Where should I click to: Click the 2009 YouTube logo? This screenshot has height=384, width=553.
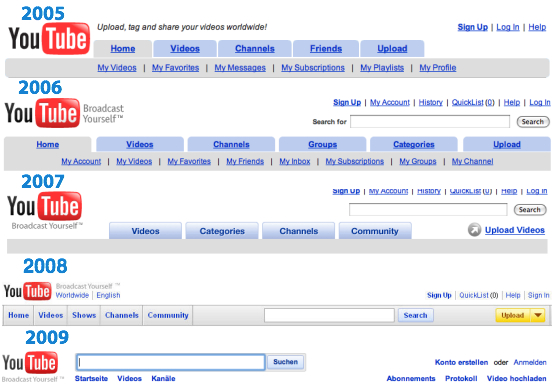pyautogui.click(x=30, y=362)
